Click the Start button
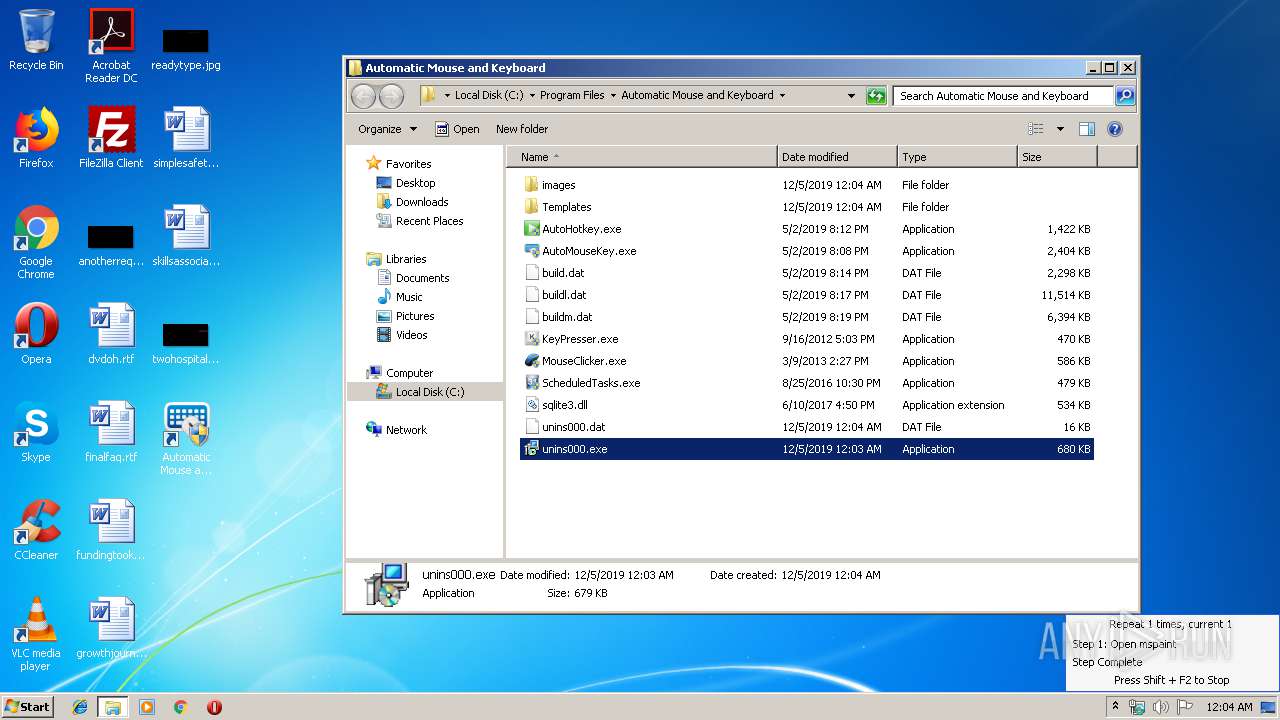The height and width of the screenshot is (720, 1280). coord(28,707)
